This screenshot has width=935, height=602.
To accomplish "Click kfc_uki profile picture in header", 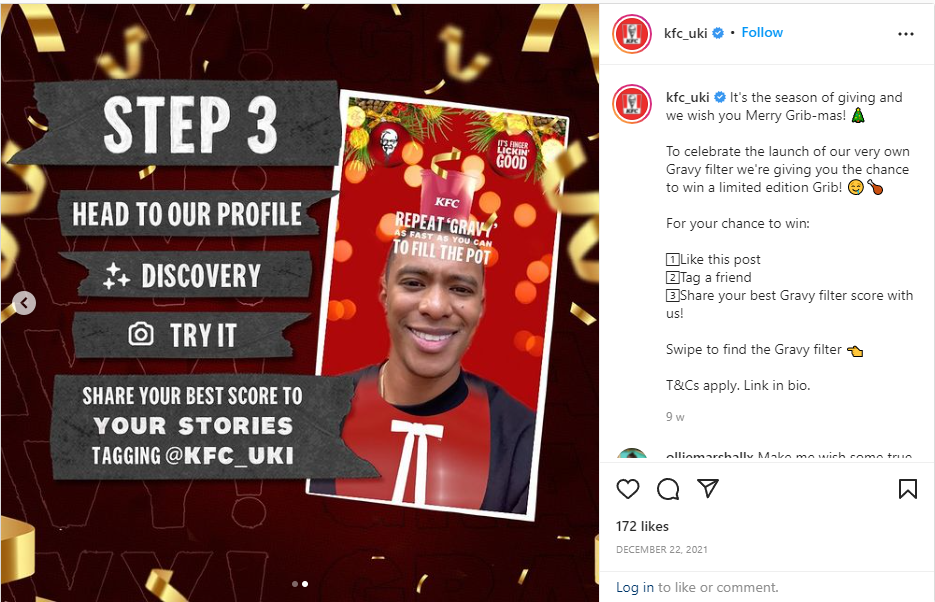I will coord(632,34).
